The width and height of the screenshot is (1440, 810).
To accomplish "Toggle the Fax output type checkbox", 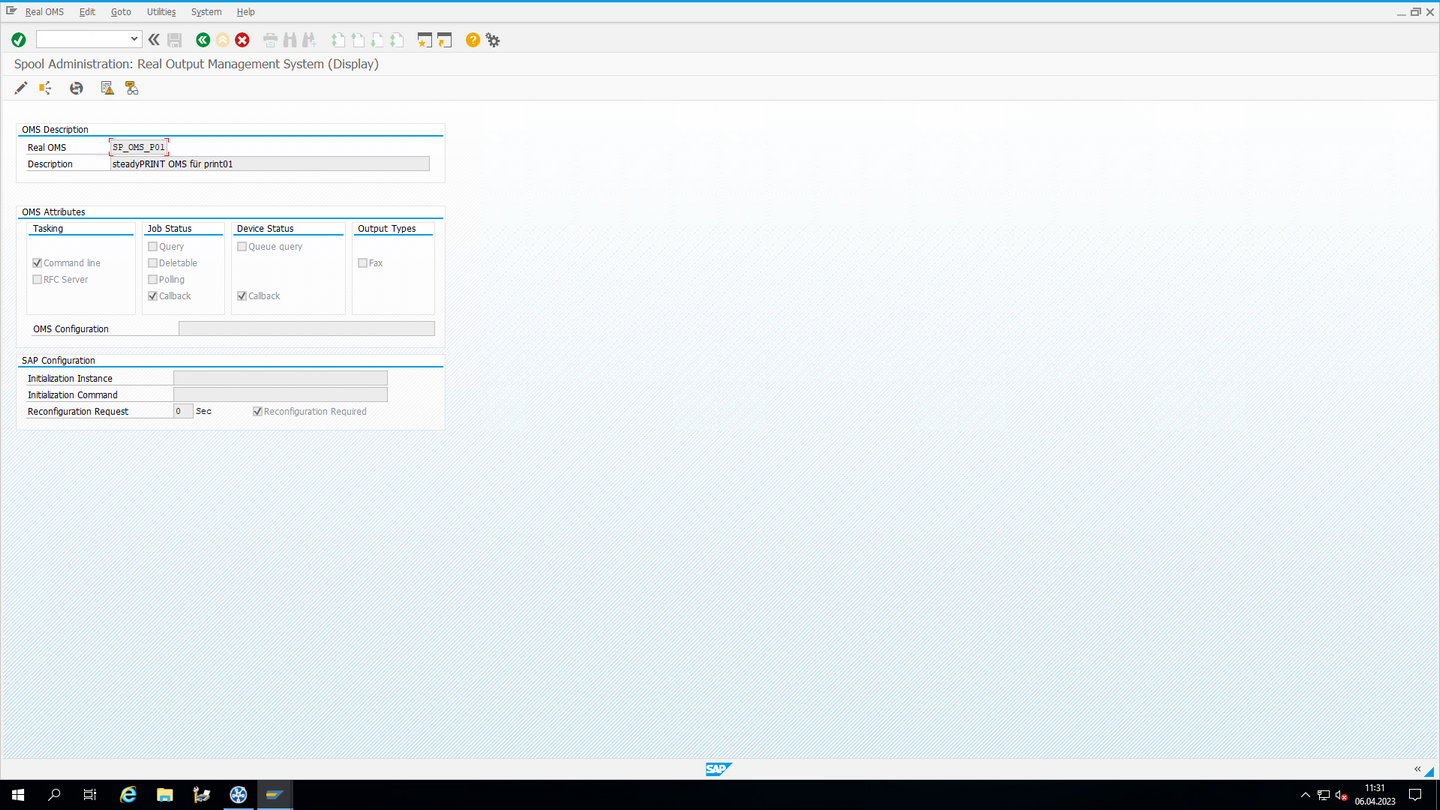I will pyautogui.click(x=363, y=263).
